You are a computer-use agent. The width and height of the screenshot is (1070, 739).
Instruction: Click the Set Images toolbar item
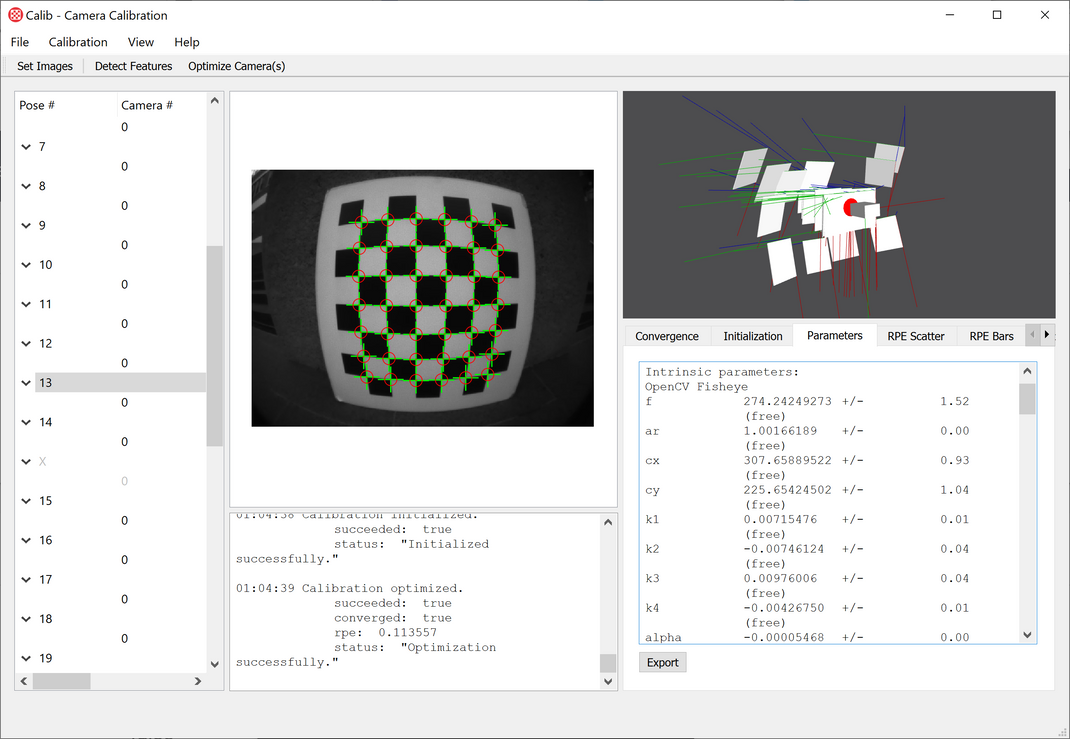[x=44, y=65]
